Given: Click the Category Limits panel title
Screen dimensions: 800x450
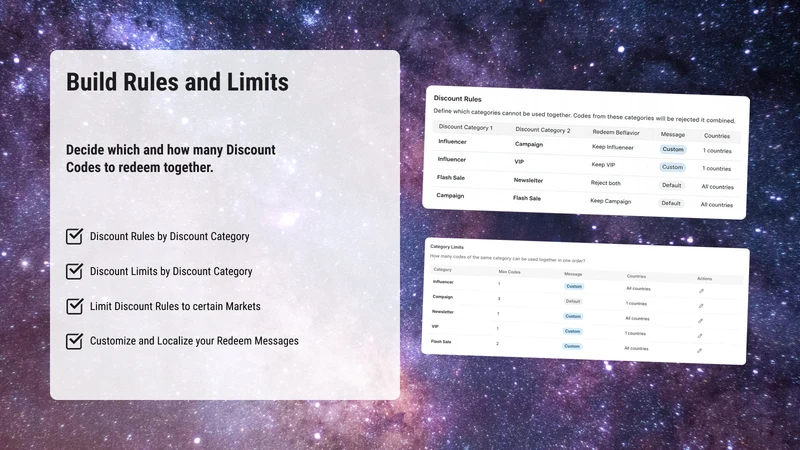Looking at the screenshot, I should [x=447, y=247].
